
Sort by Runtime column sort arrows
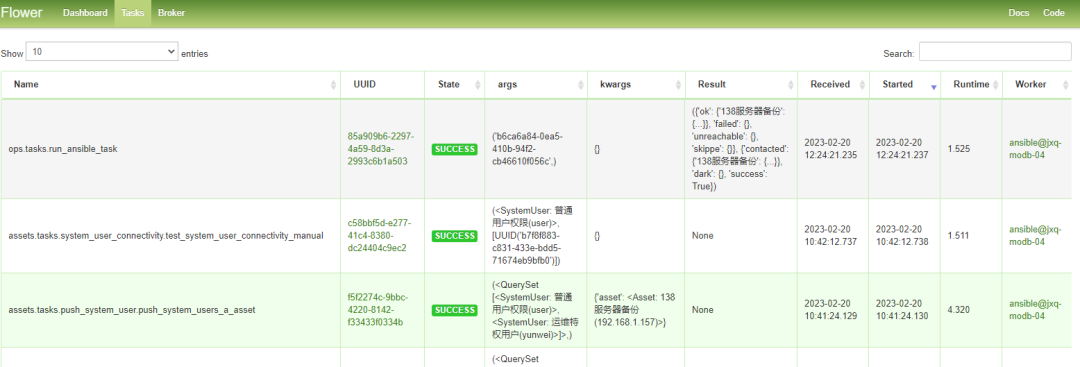[x=996, y=85]
